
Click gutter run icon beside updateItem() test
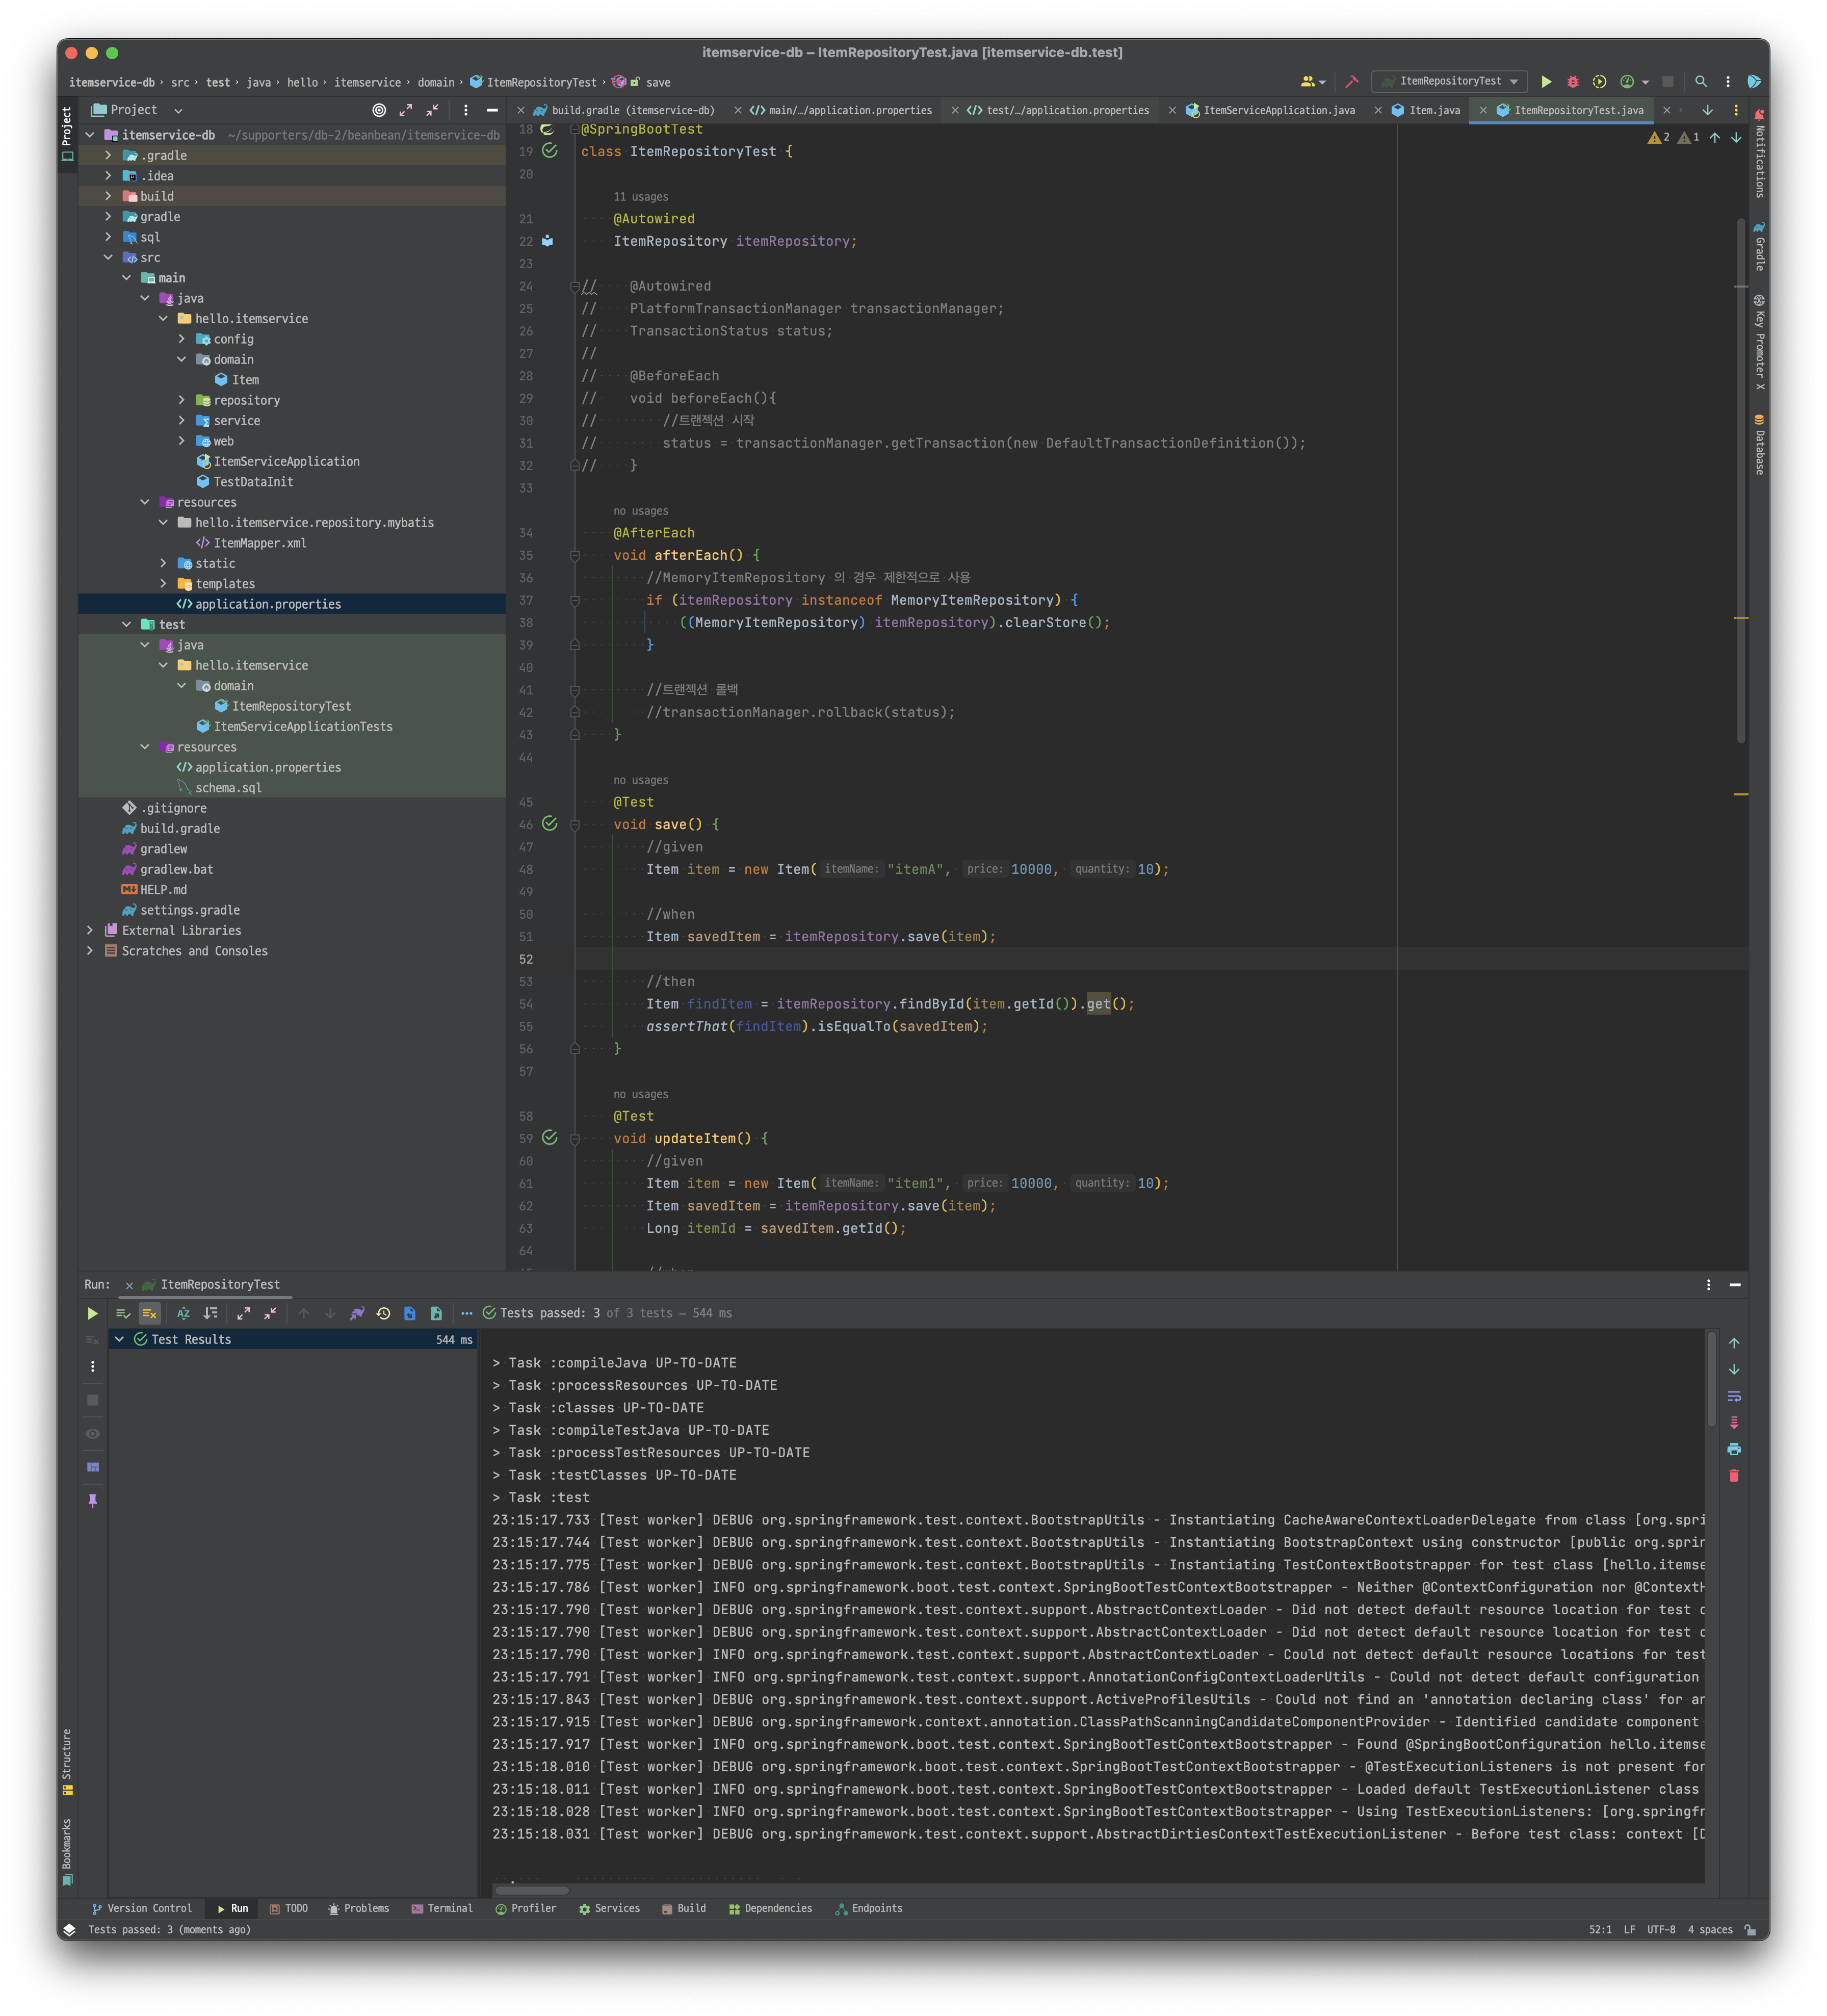point(549,1138)
